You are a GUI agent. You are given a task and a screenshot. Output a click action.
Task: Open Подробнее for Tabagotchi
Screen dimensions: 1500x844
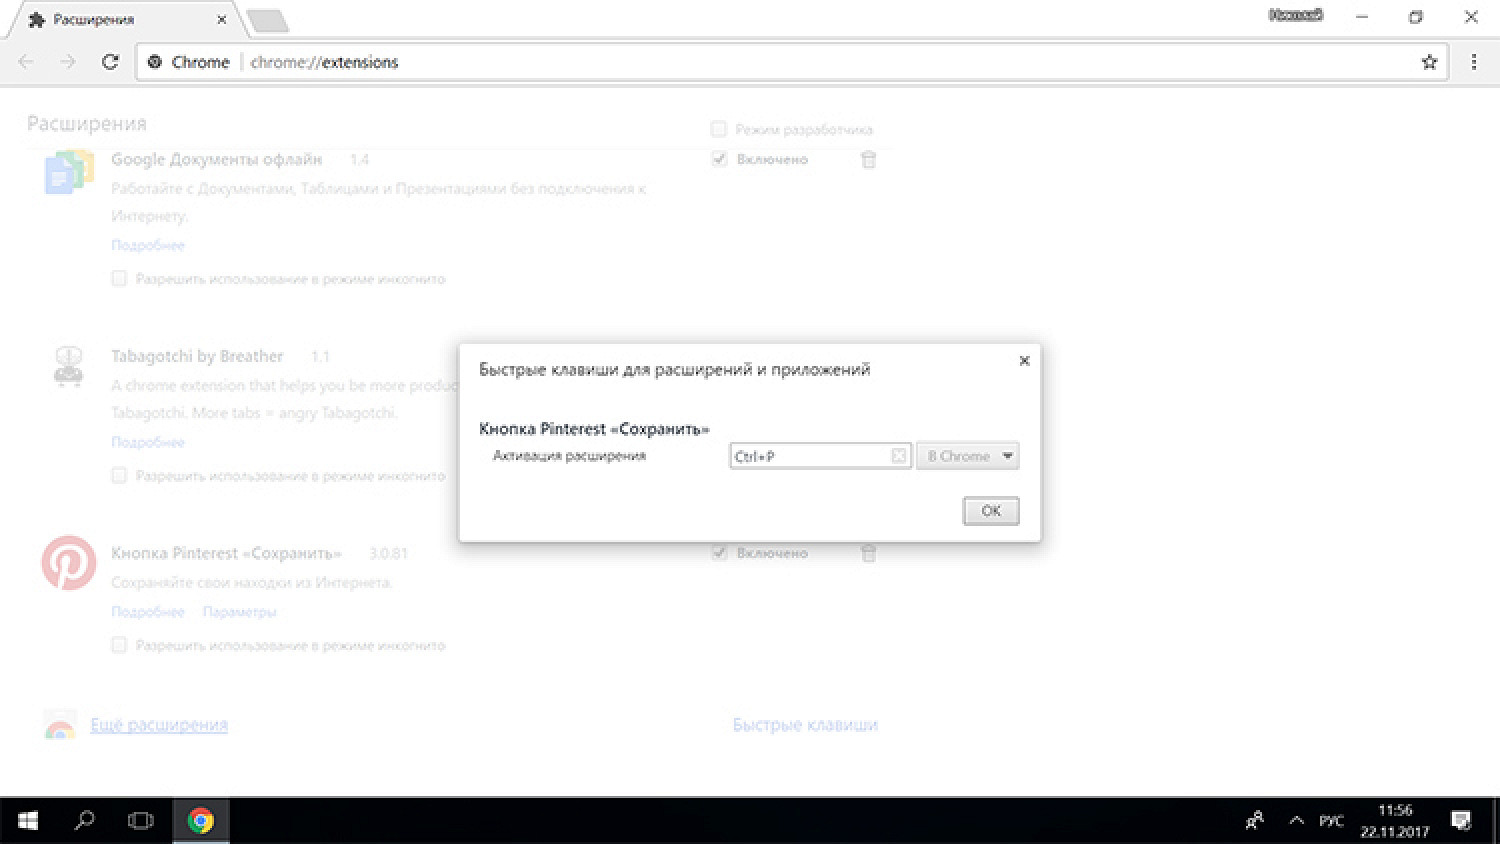tap(148, 442)
